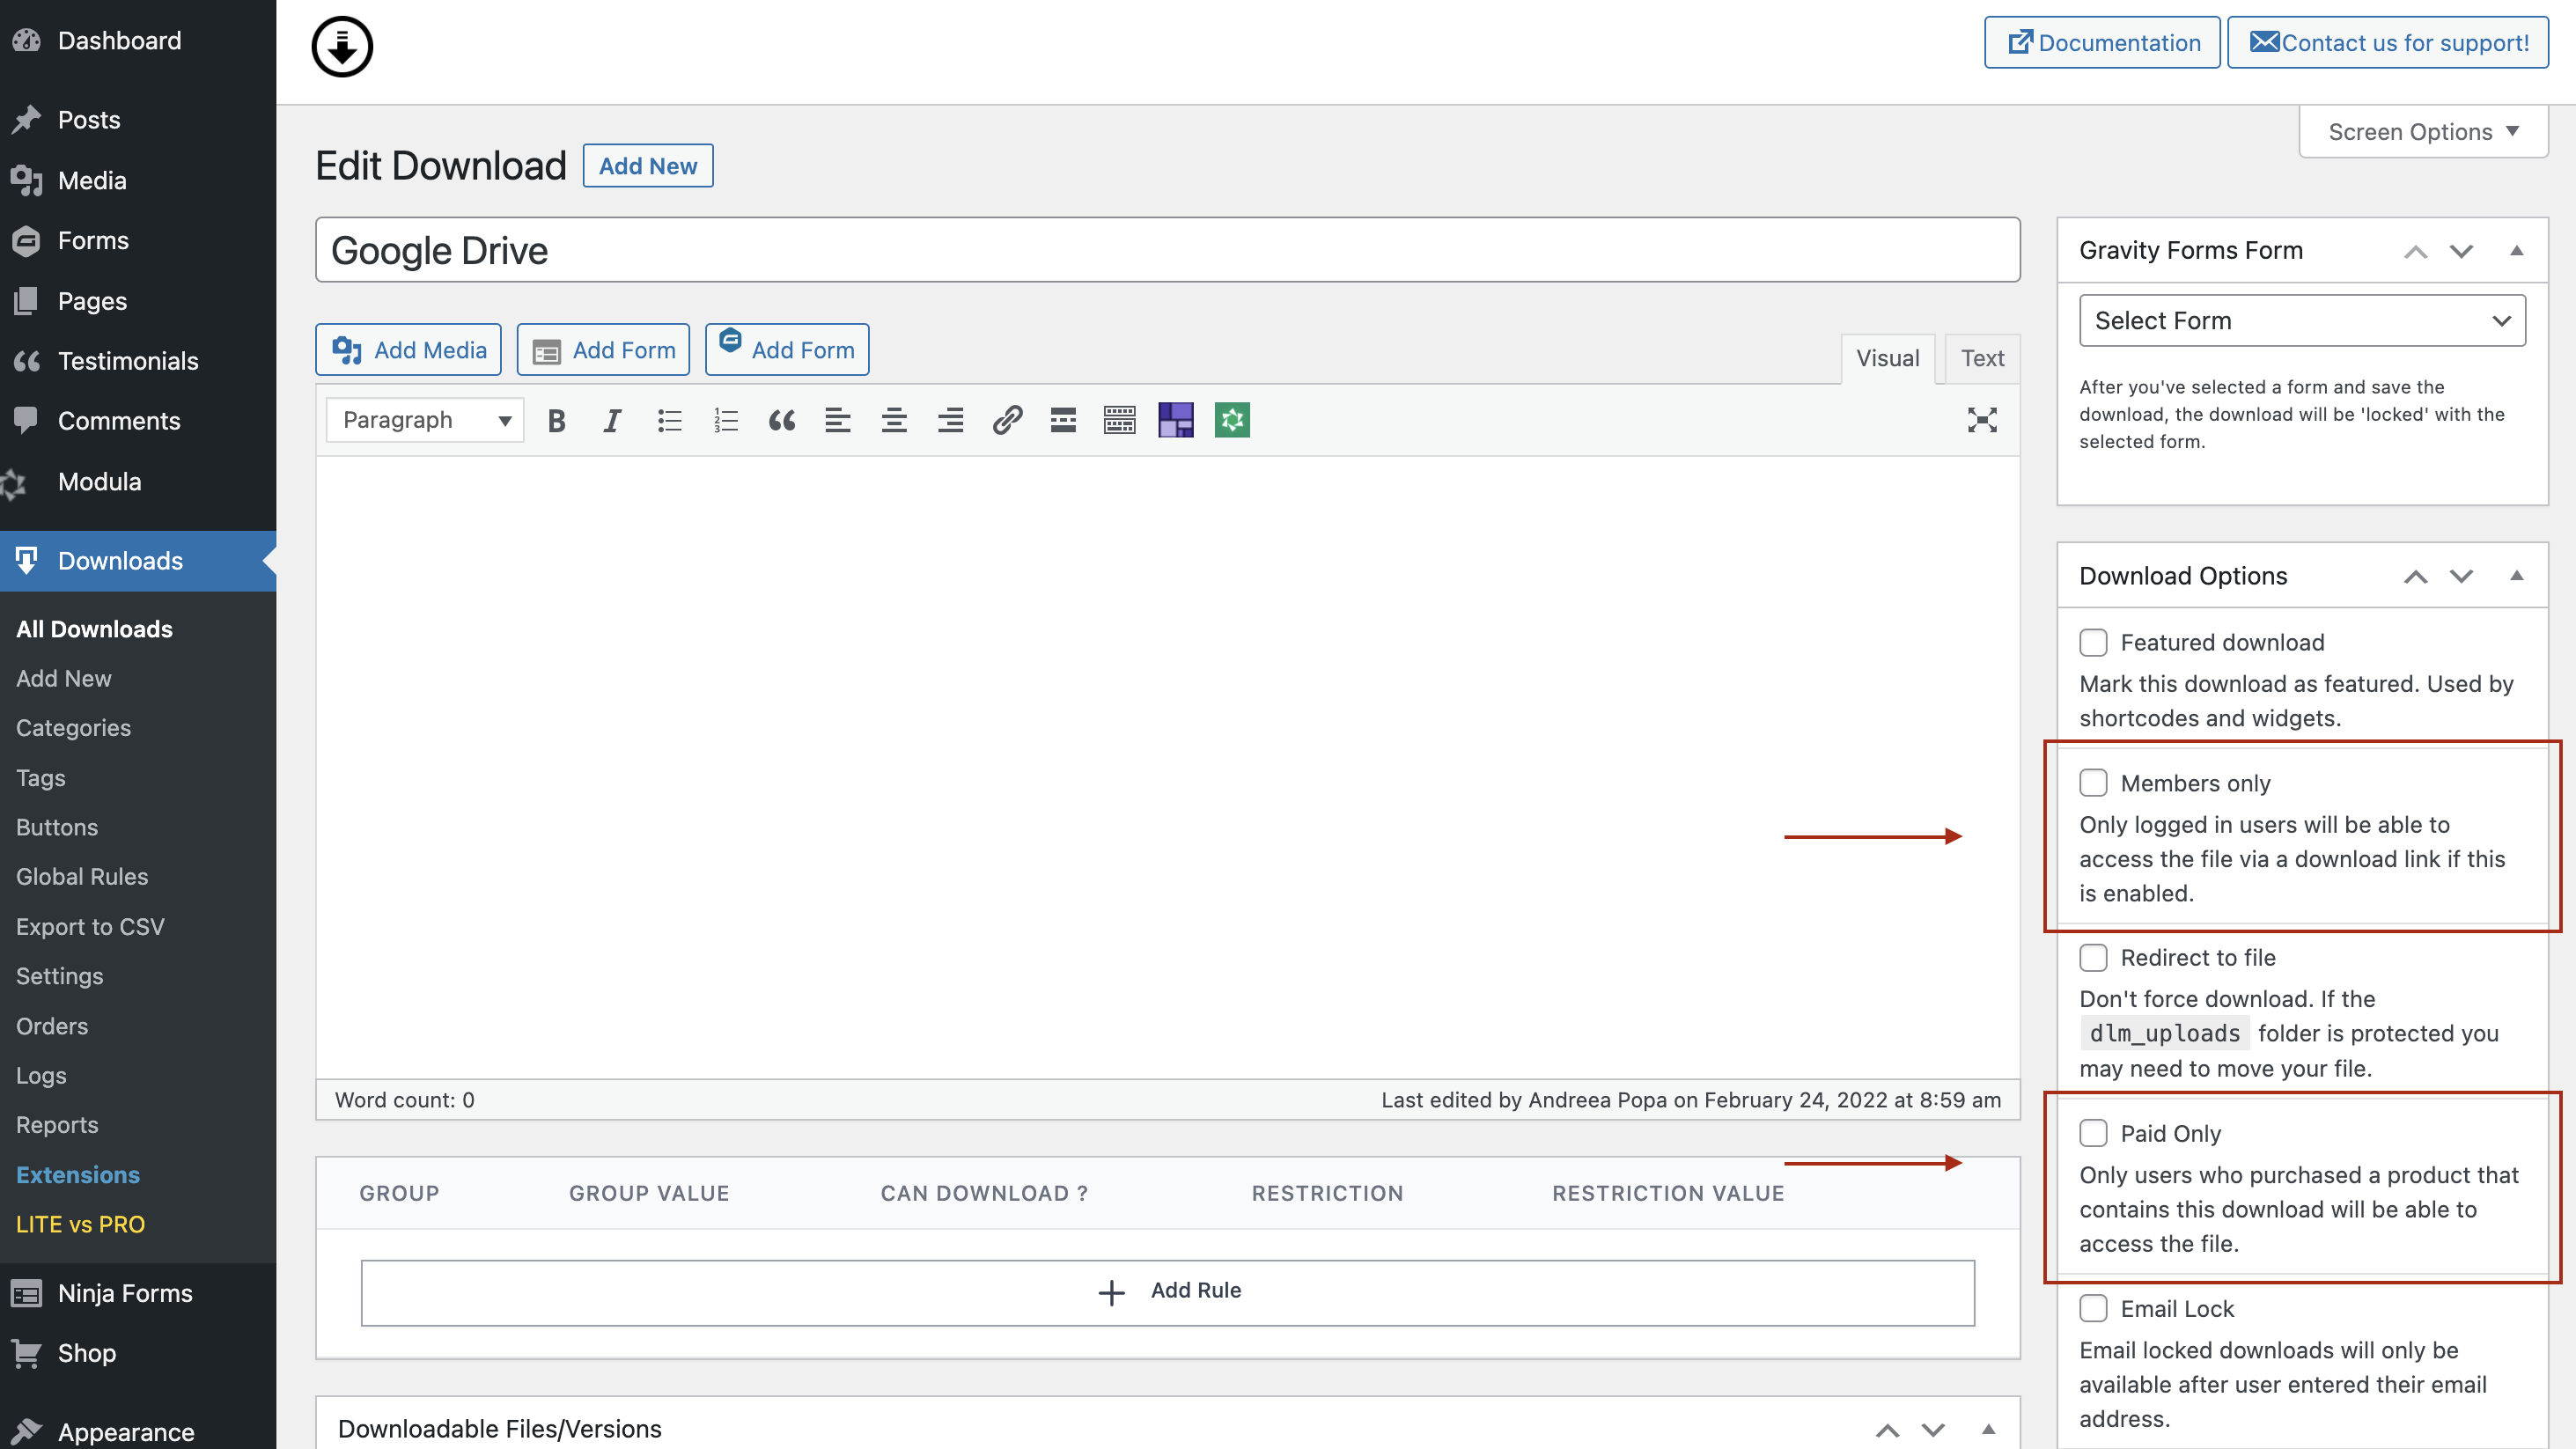Click the numbered list icon
The height and width of the screenshot is (1449, 2576).
point(727,419)
